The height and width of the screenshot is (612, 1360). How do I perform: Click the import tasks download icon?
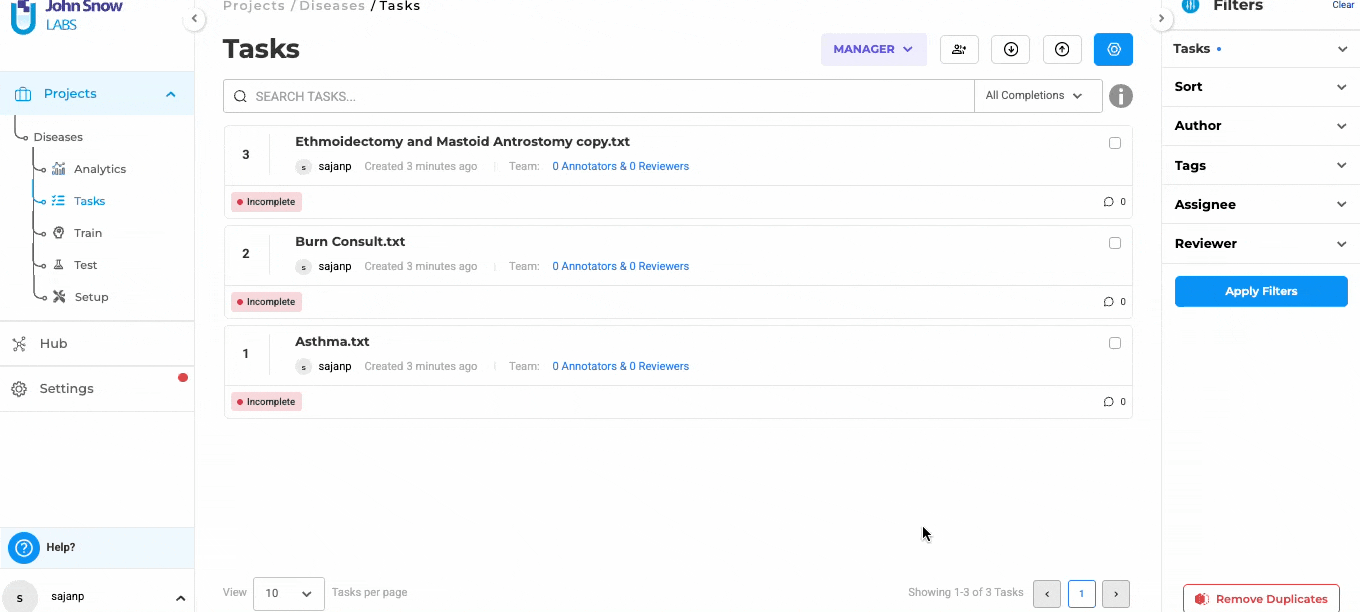click(x=1011, y=49)
